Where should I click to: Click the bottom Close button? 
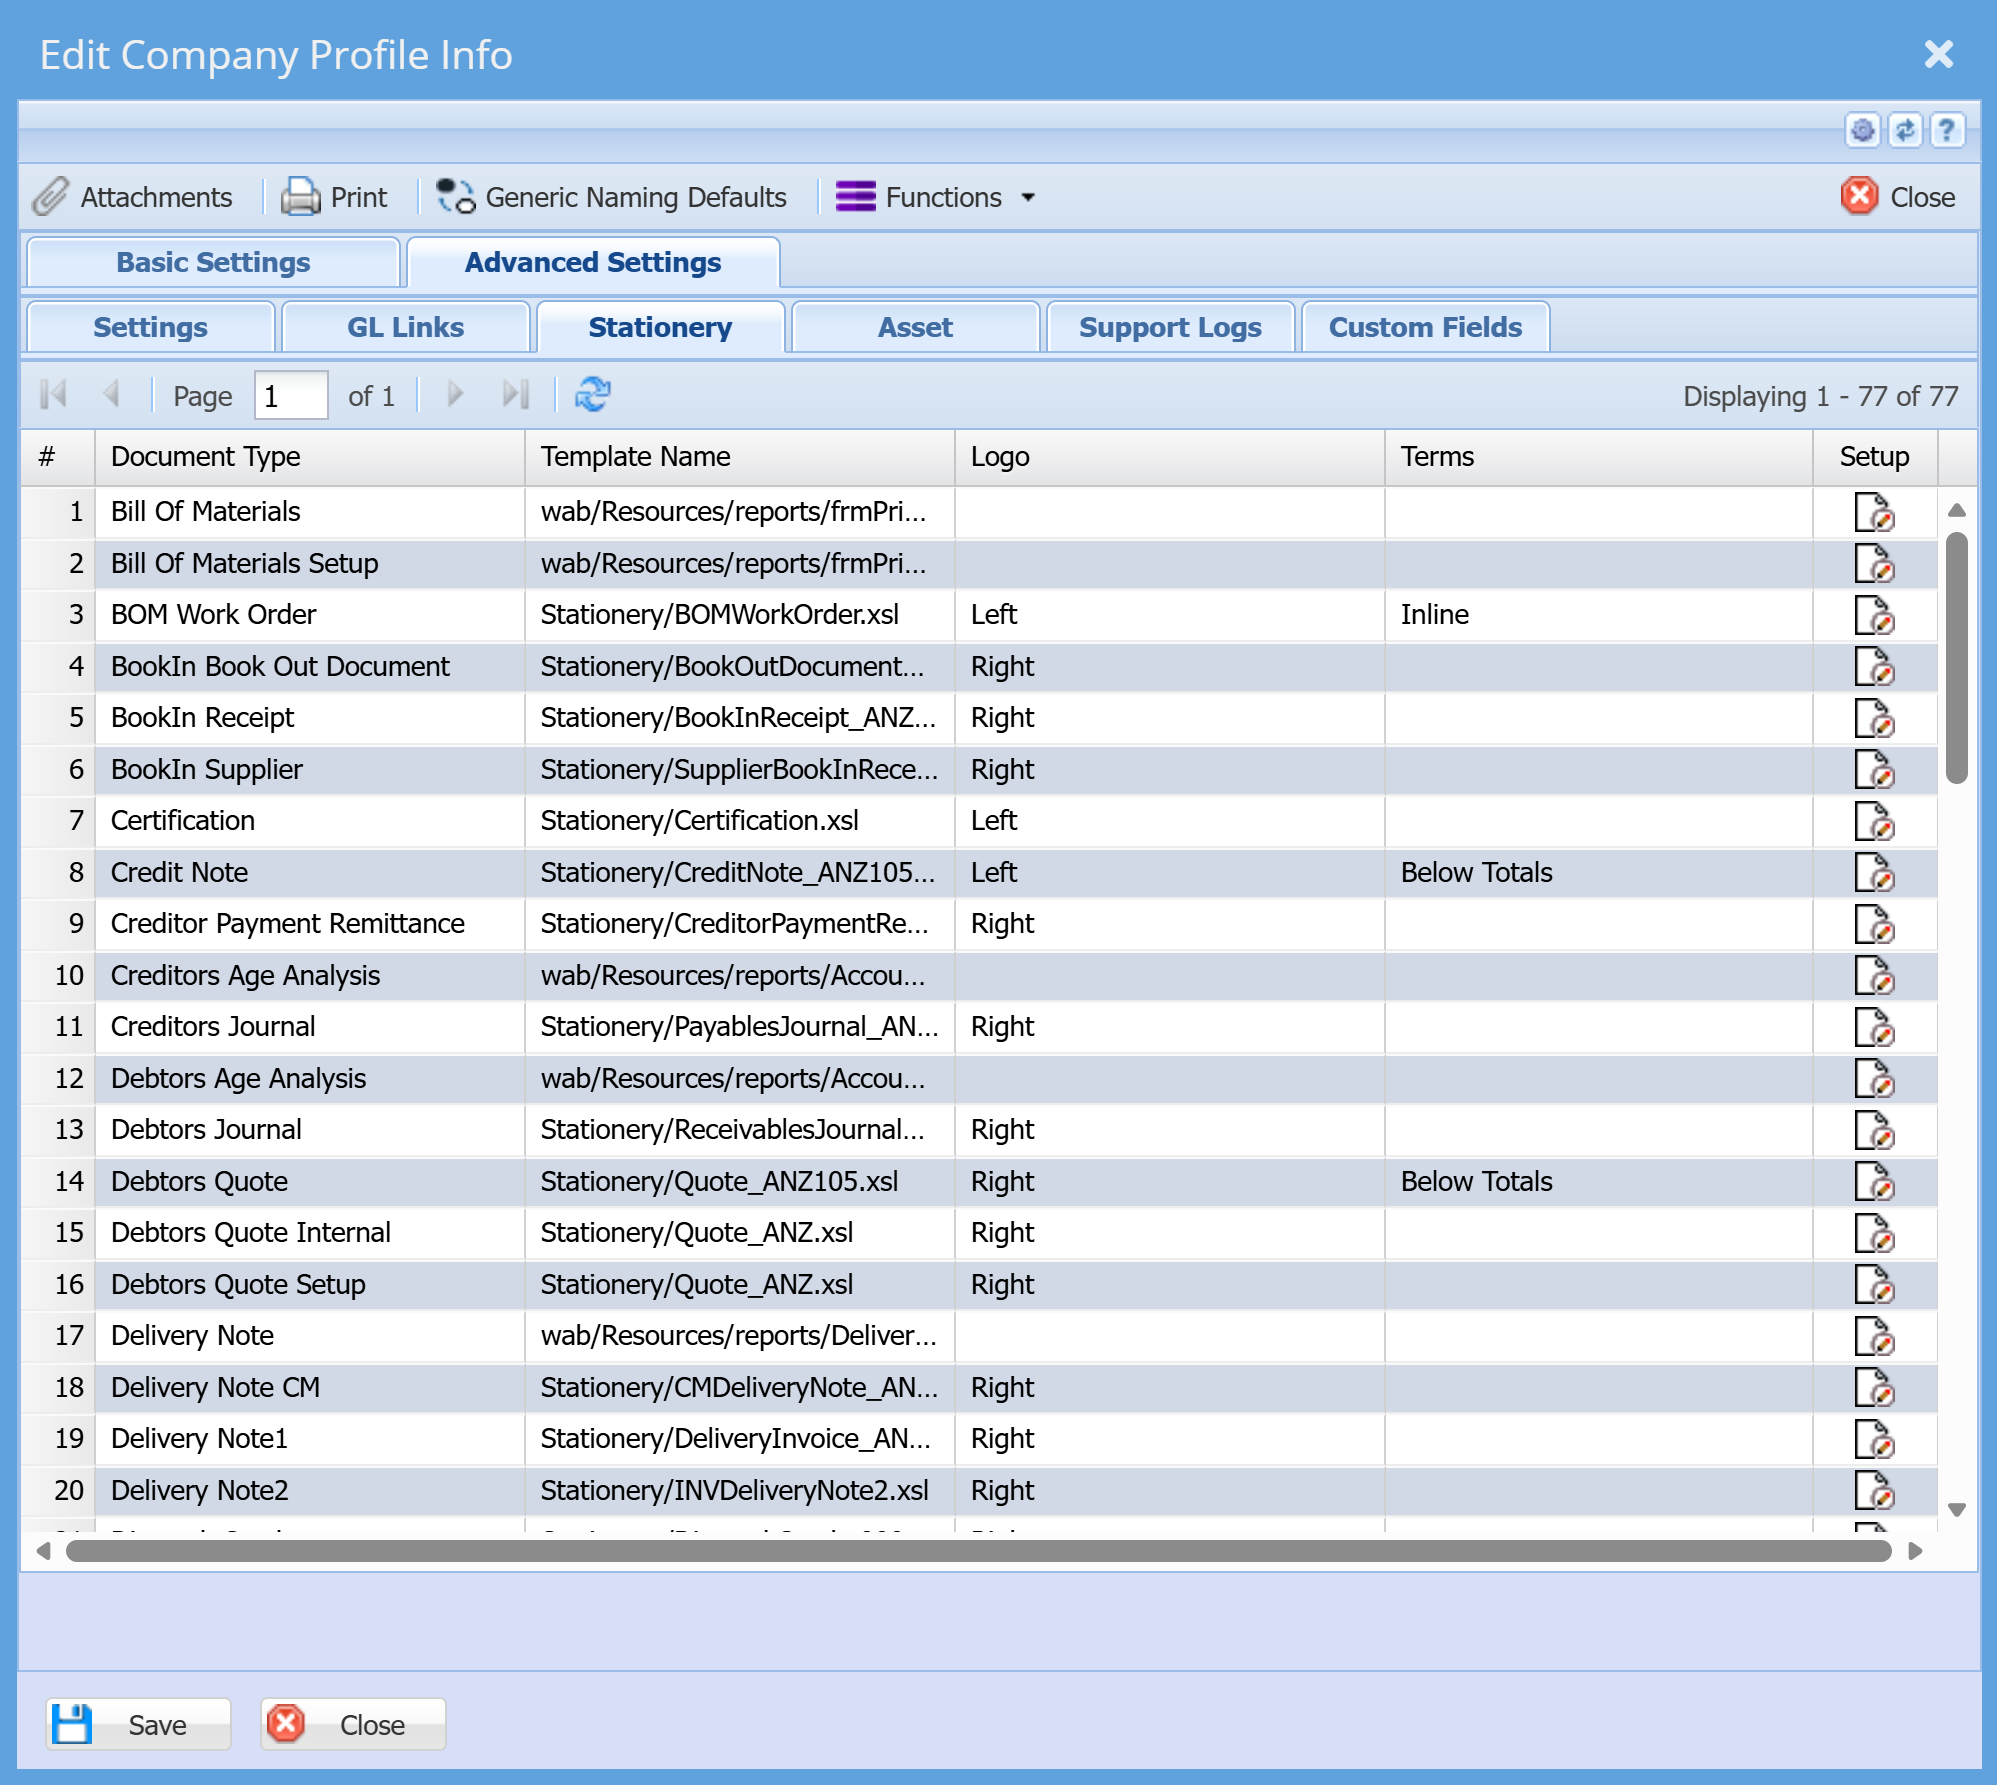[x=352, y=1725]
